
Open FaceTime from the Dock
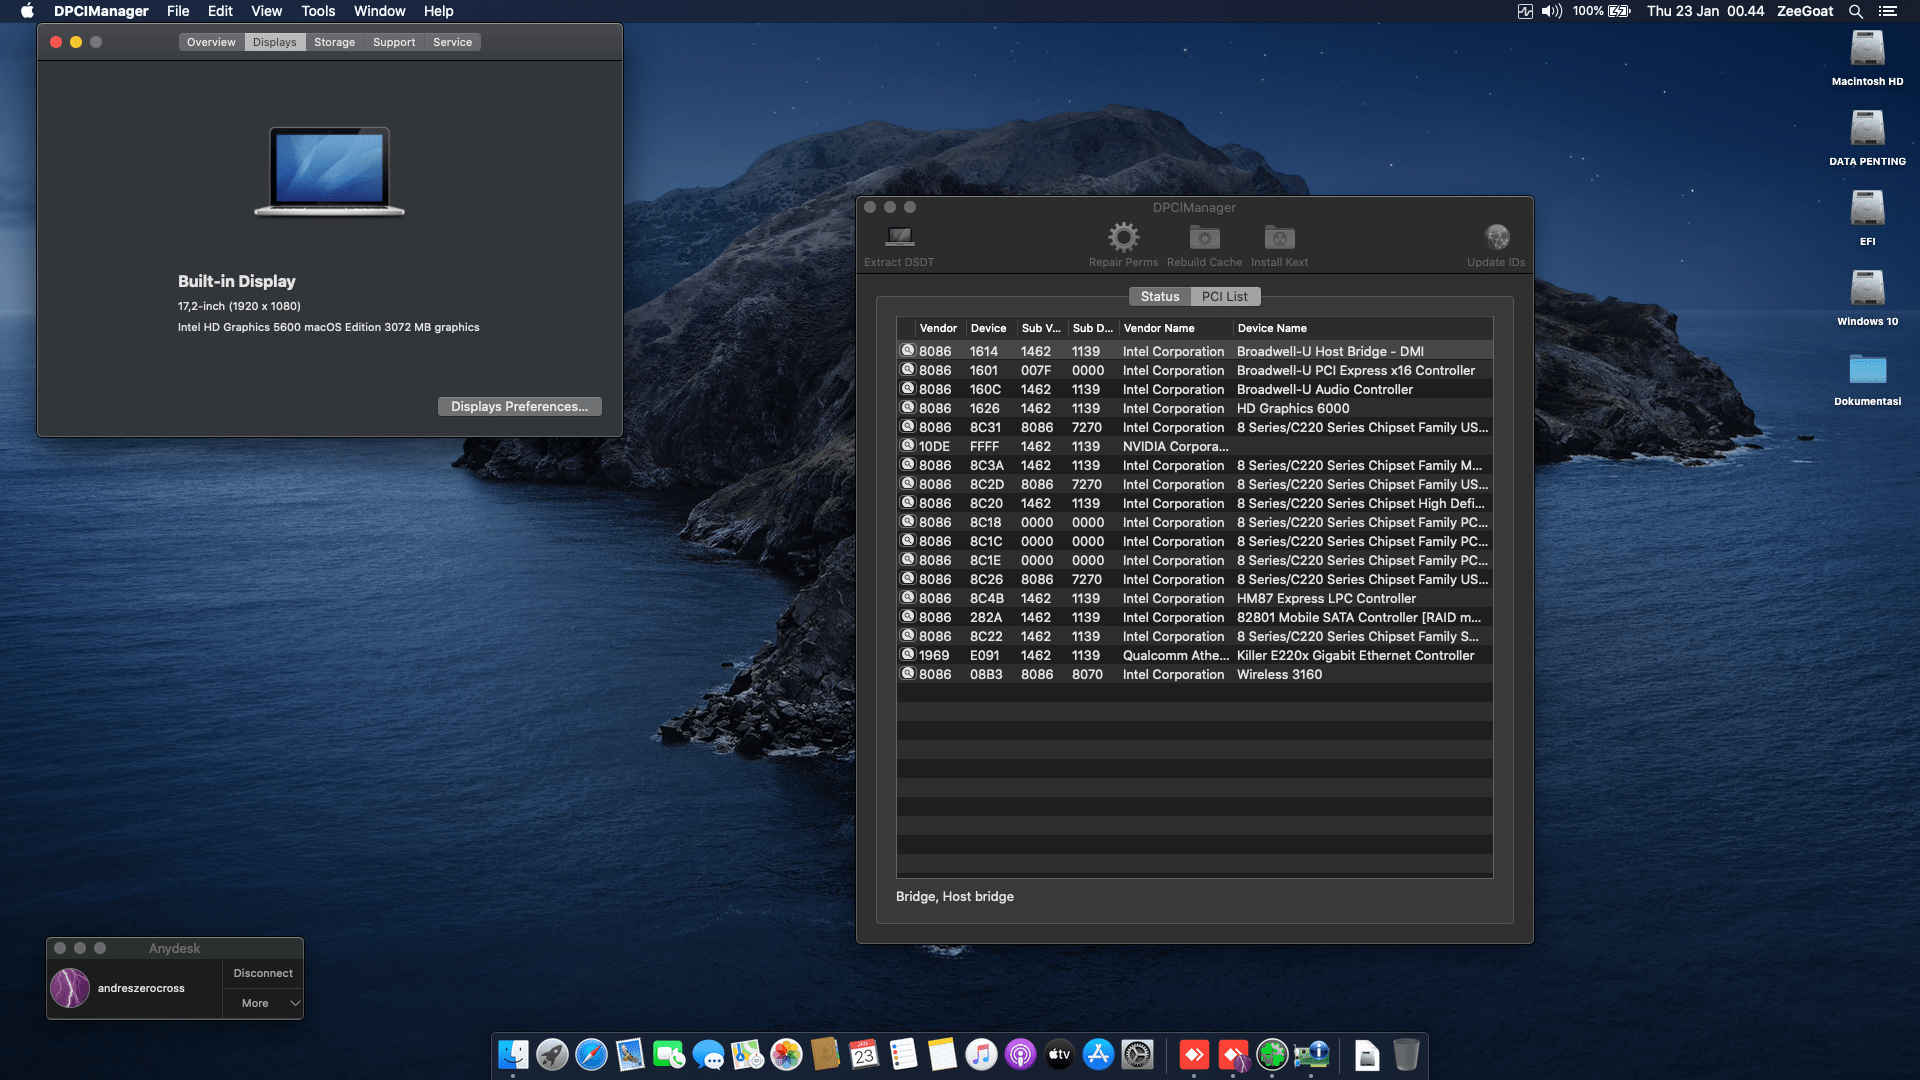click(669, 1054)
